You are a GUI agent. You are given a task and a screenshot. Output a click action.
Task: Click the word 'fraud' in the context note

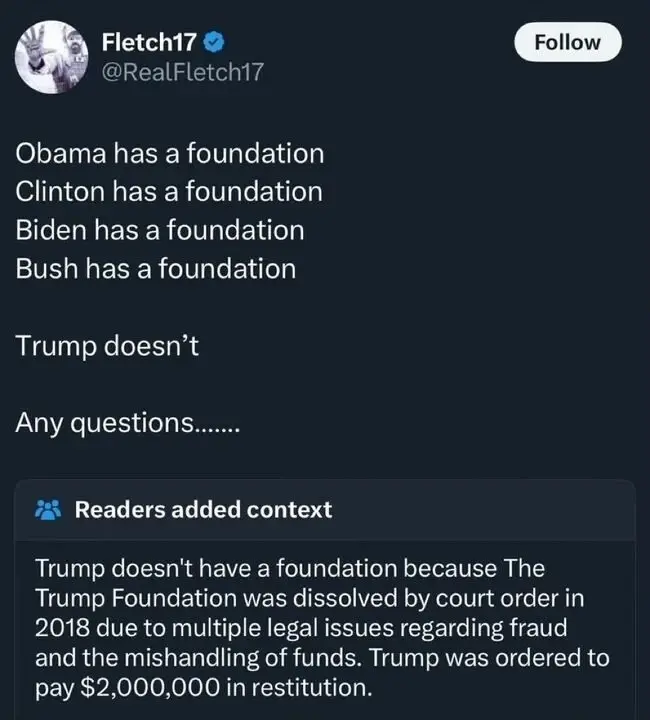pyautogui.click(x=539, y=628)
